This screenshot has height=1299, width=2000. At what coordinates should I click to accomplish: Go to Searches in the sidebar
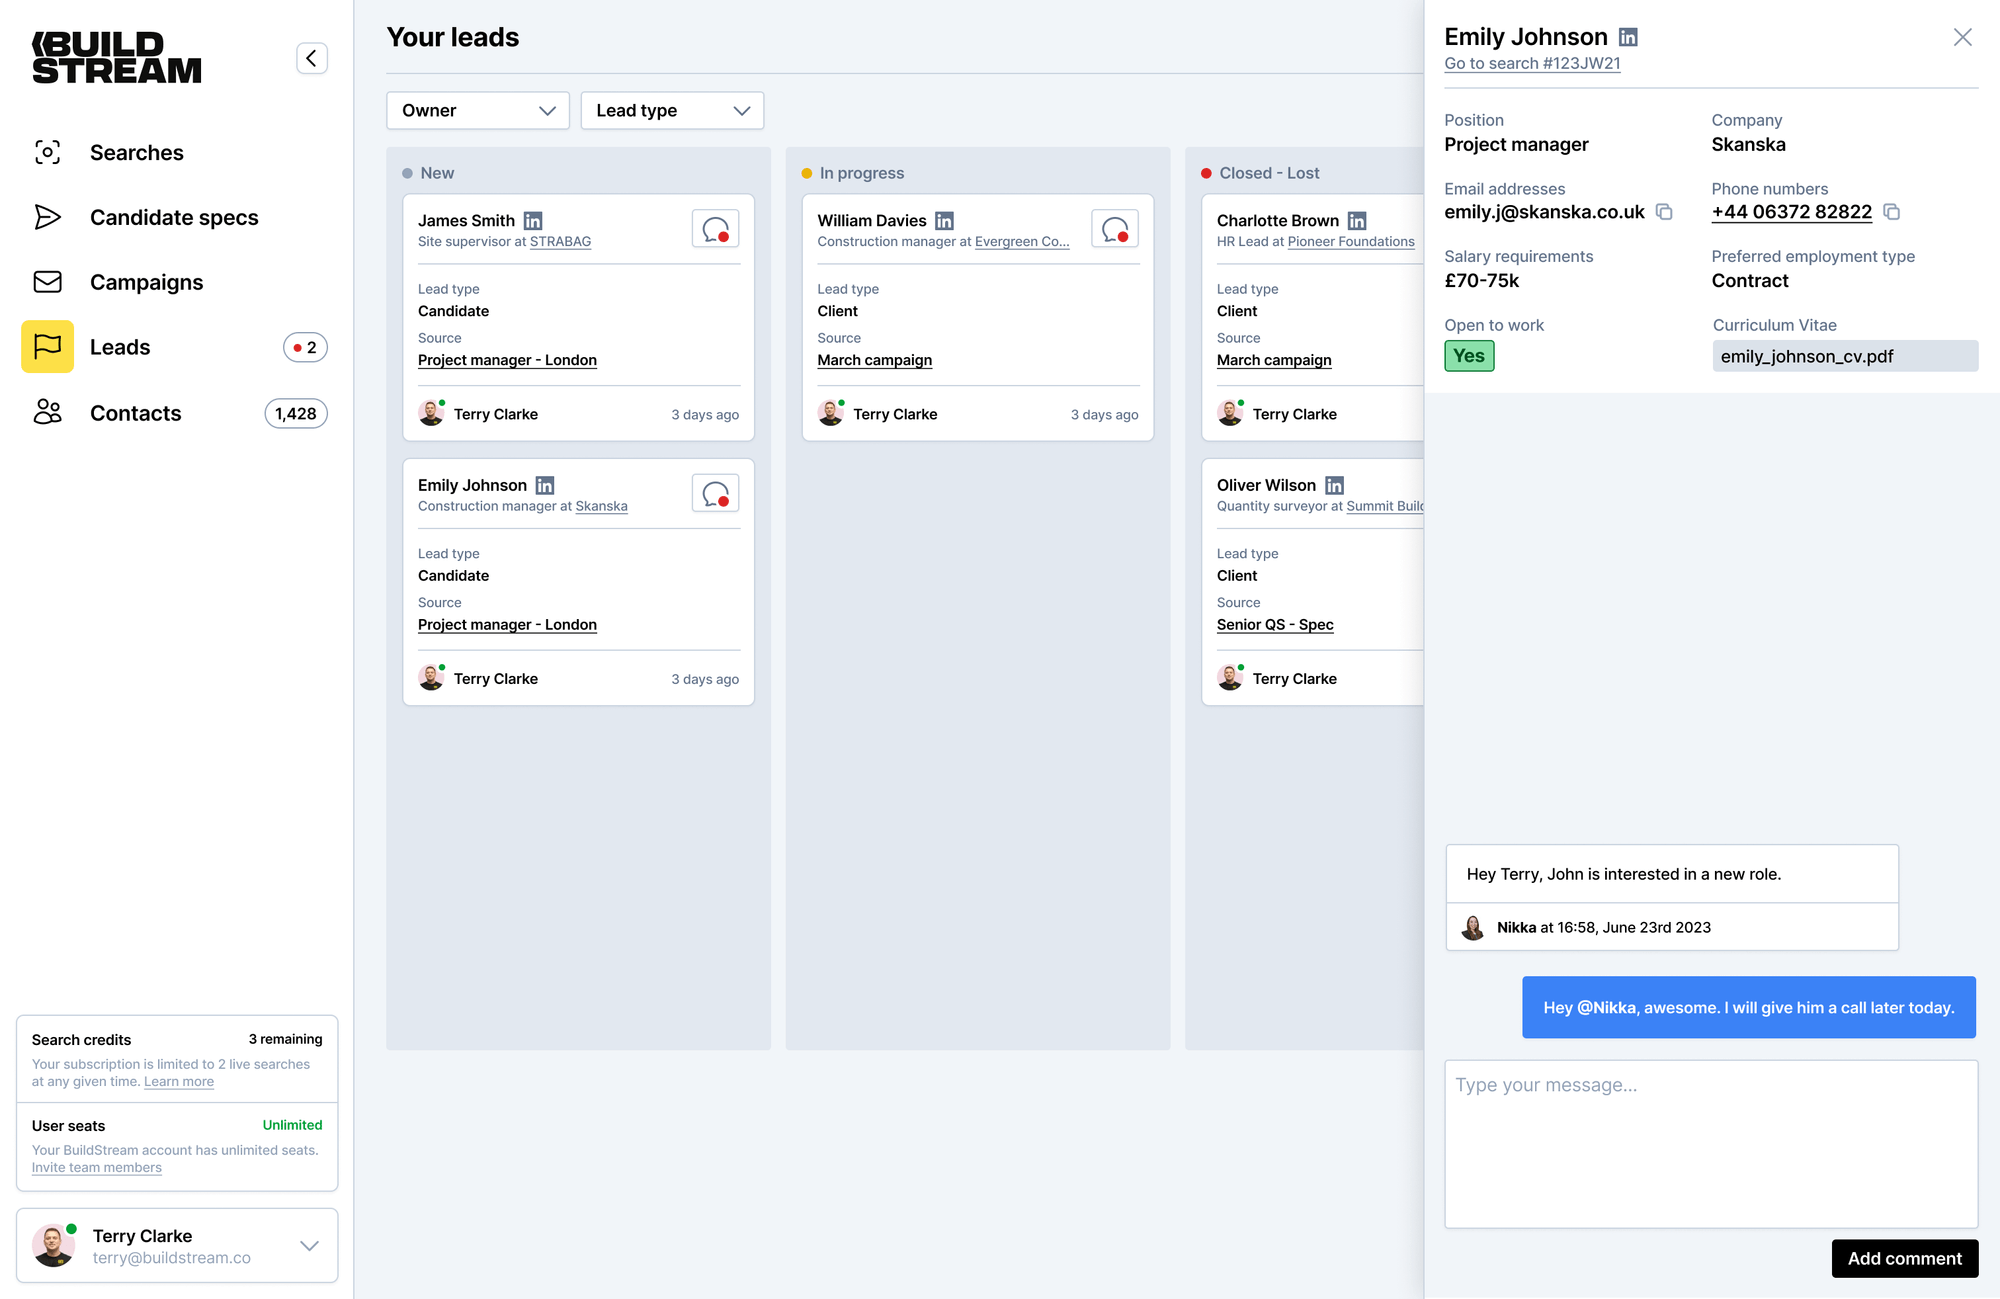[x=137, y=153]
